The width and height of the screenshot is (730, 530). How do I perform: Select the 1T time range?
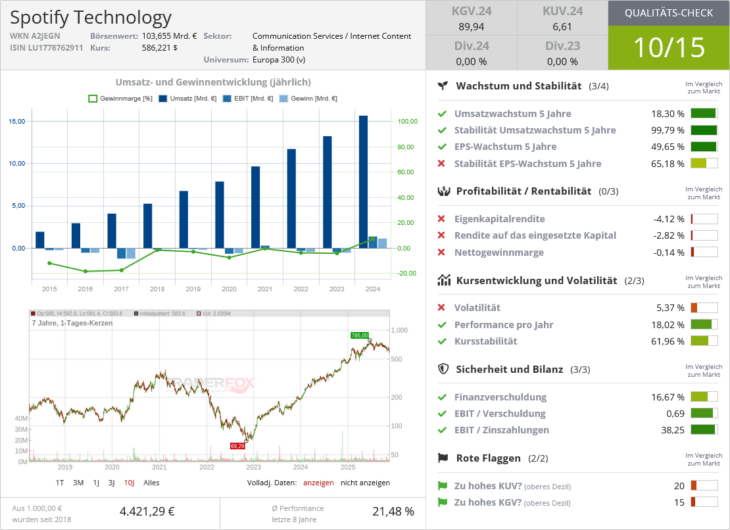coord(60,482)
